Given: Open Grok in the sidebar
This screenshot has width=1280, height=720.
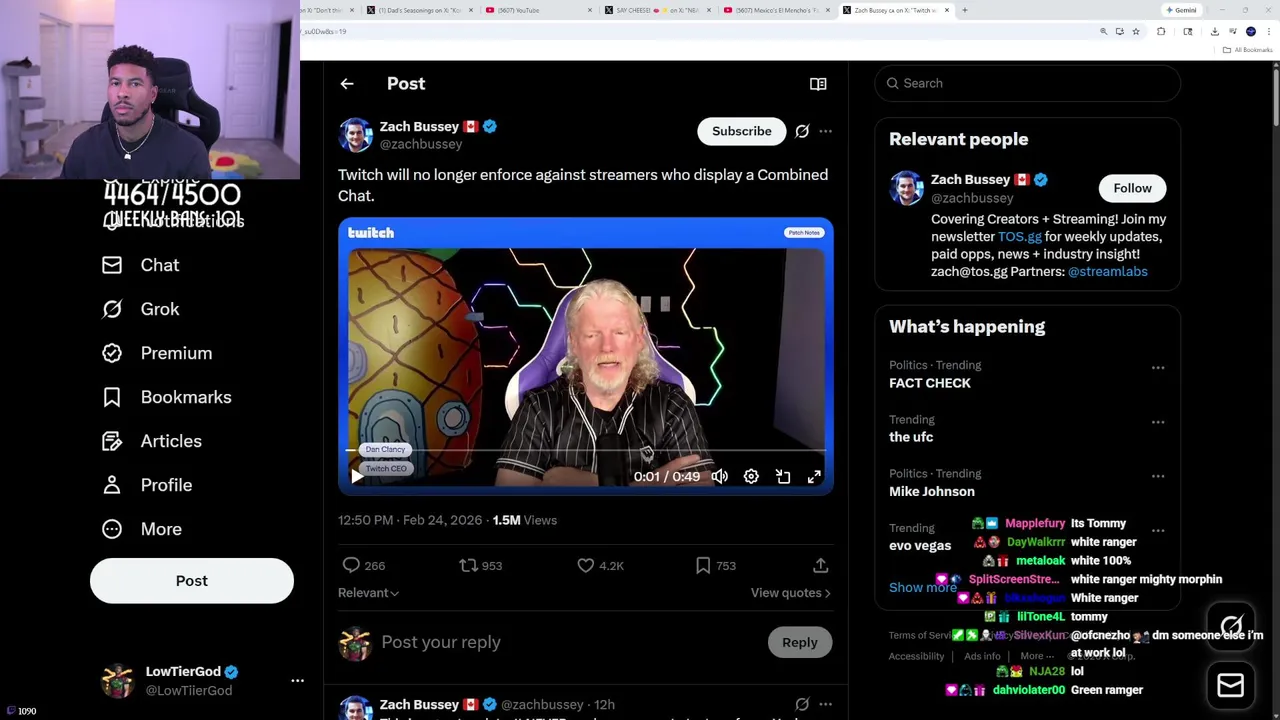Looking at the screenshot, I should (141, 309).
